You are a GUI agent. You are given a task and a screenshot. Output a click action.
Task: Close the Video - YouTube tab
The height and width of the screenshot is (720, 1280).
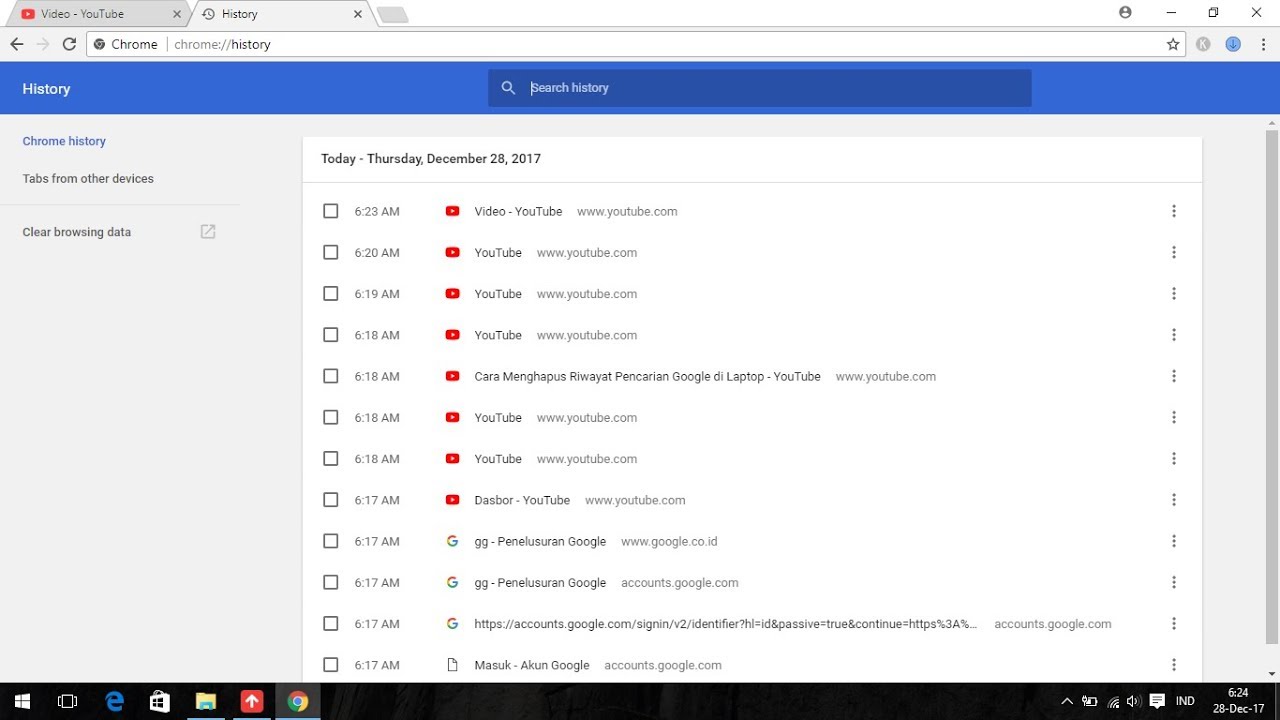177,14
